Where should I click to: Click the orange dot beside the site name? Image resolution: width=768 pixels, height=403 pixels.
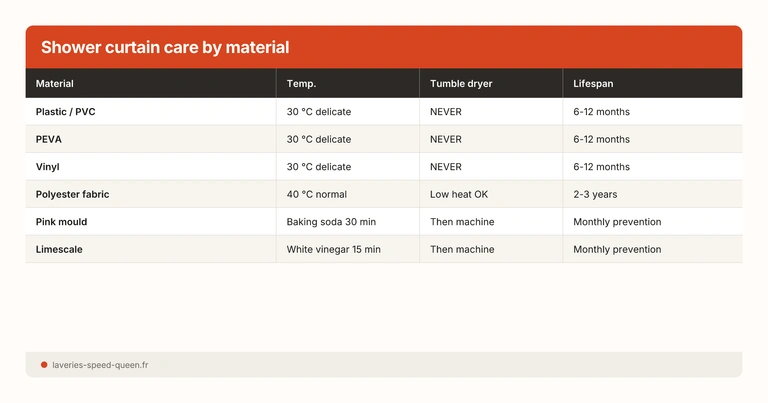pyautogui.click(x=44, y=365)
